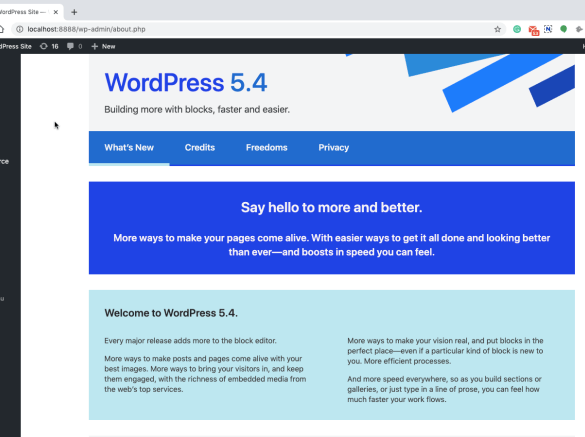
Task: Click the 'Welcome to WordPress 5.4.' heading
Action: pos(171,313)
